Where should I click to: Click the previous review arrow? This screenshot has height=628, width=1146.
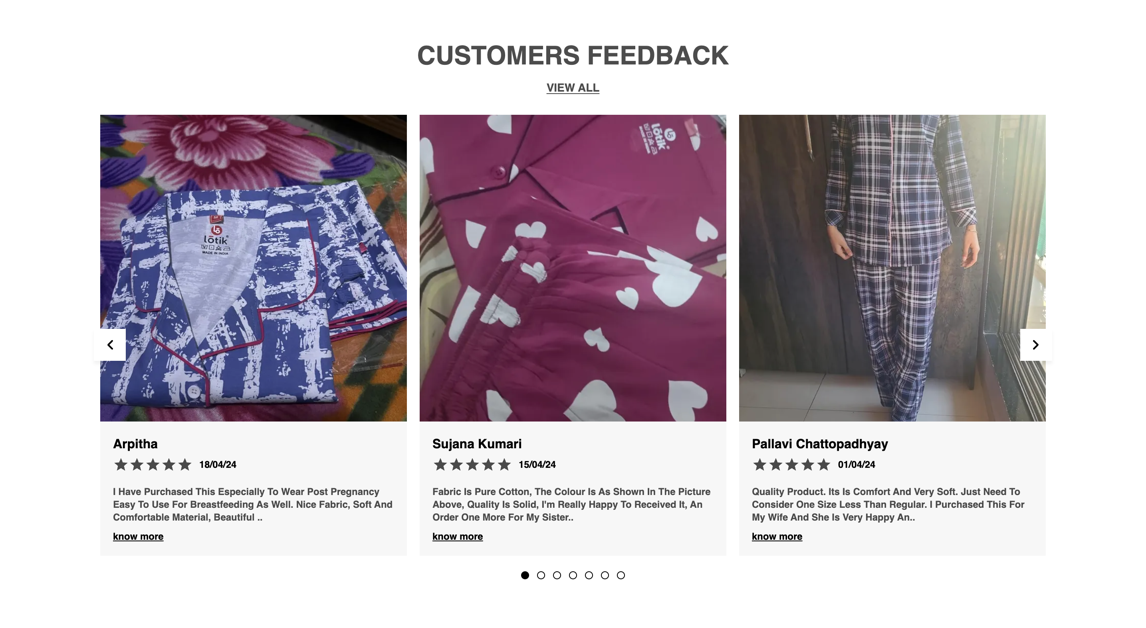coord(110,345)
